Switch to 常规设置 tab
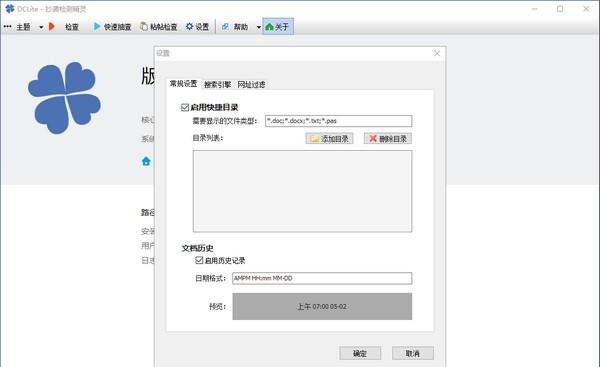Screen dimensions: 600x367 pyautogui.click(x=183, y=84)
